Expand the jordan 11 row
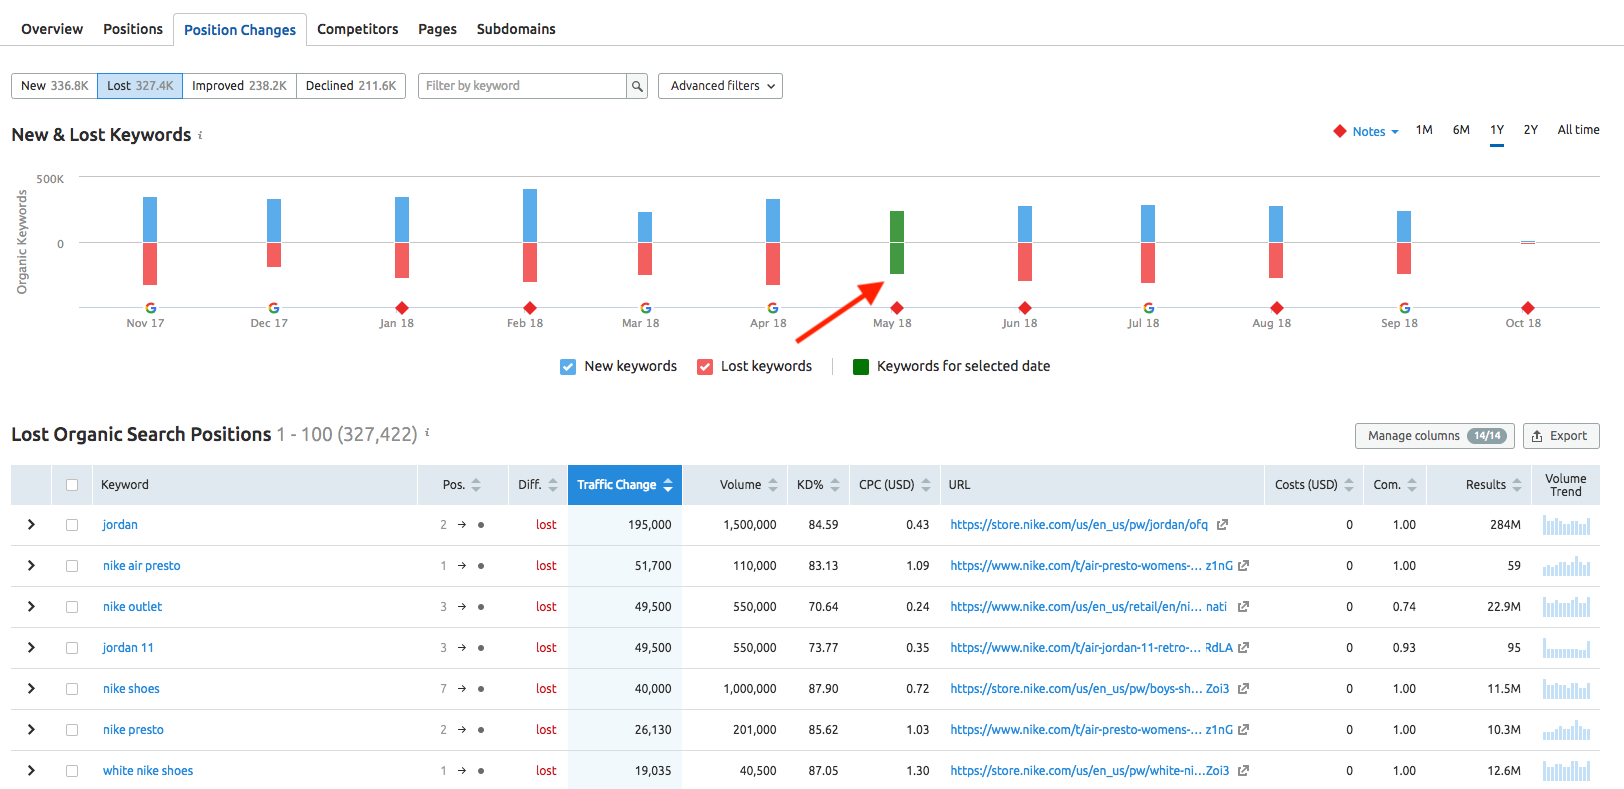Screen dimensions: 1624x789 pos(31,648)
